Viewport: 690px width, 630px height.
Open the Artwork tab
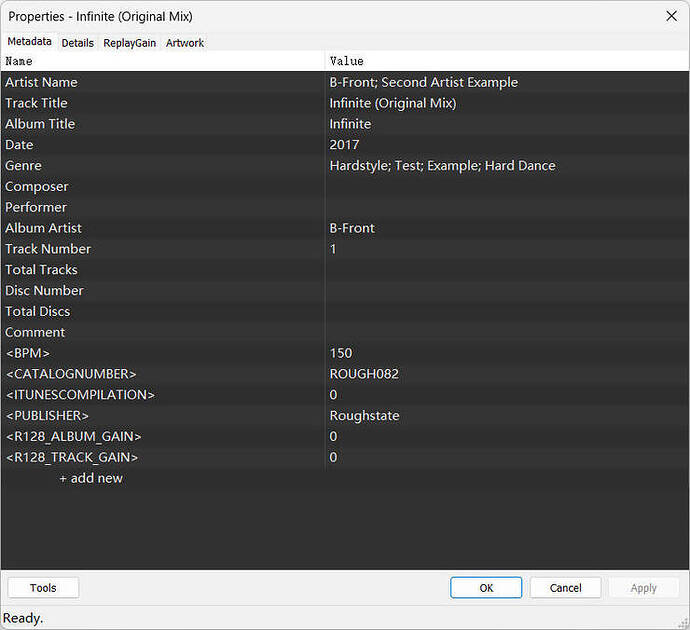point(185,43)
